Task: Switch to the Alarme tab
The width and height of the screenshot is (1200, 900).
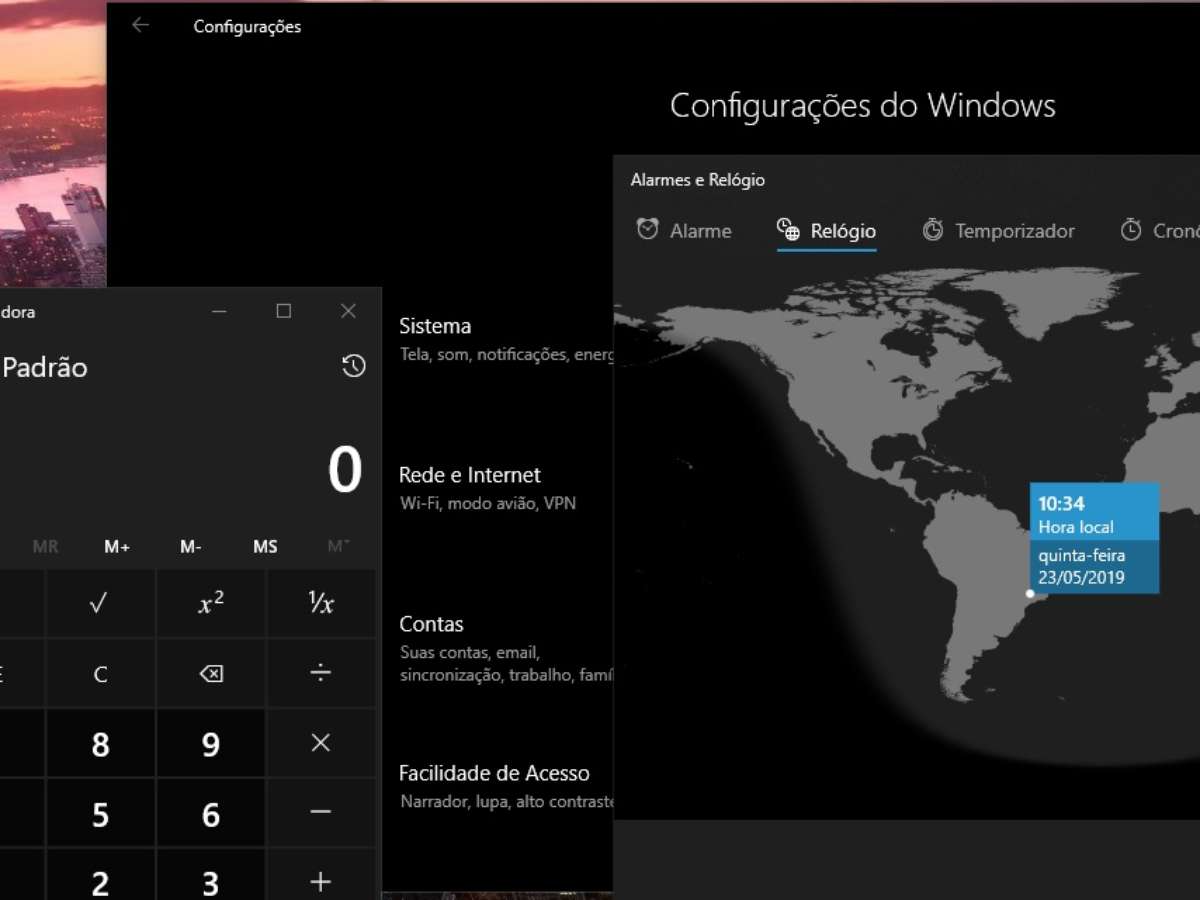Action: click(685, 231)
